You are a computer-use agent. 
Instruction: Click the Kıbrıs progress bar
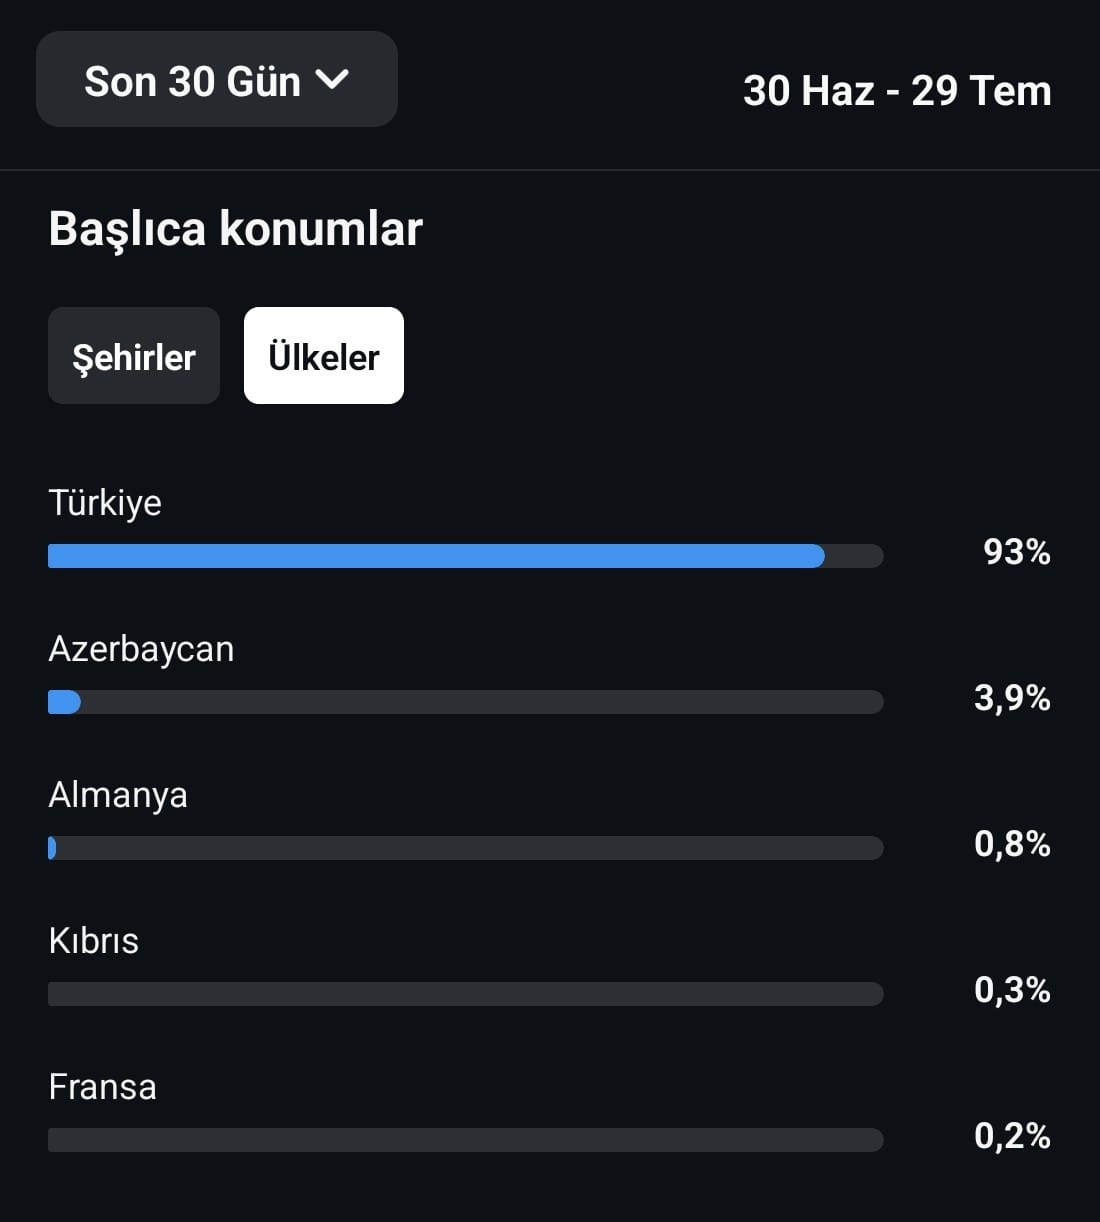(x=466, y=994)
